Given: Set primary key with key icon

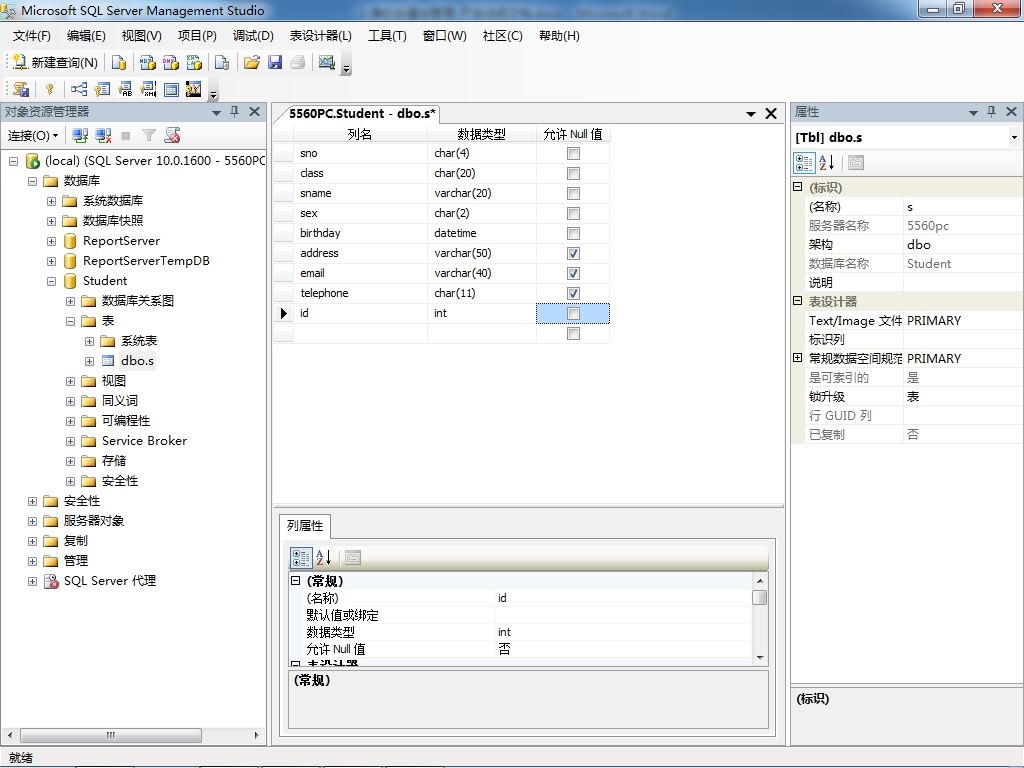Looking at the screenshot, I should pos(49,89).
